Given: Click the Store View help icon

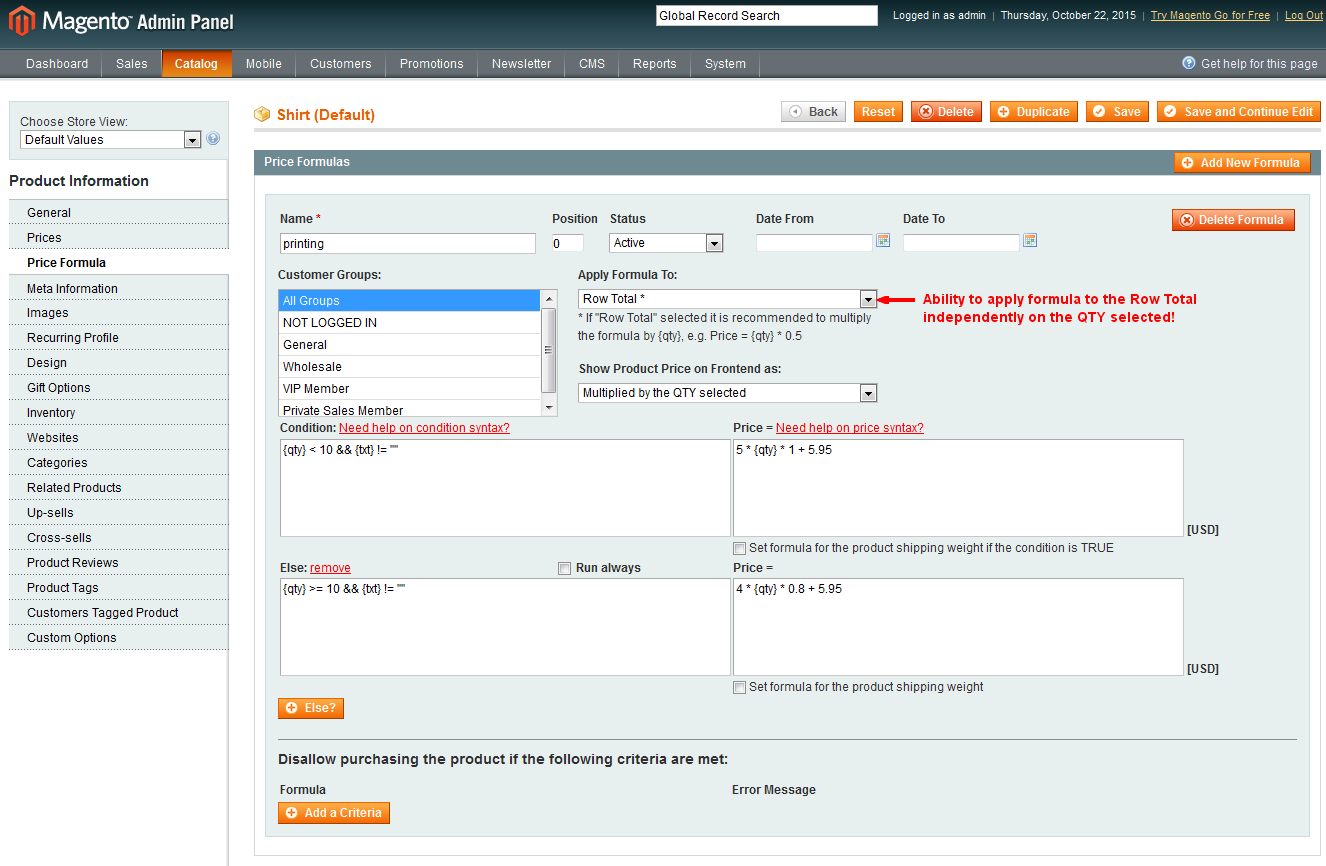Looking at the screenshot, I should [x=213, y=139].
